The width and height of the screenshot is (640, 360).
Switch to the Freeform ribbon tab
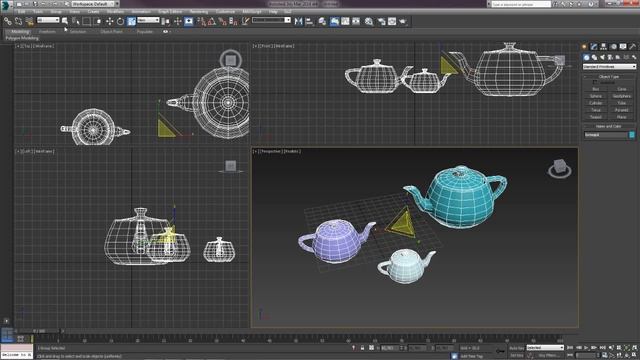pos(47,31)
